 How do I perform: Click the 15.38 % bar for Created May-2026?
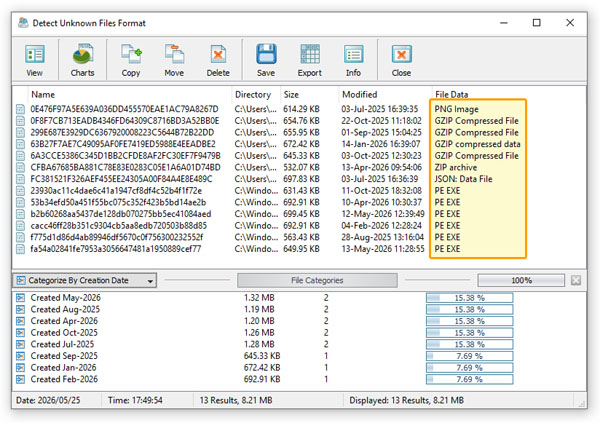[470, 298]
